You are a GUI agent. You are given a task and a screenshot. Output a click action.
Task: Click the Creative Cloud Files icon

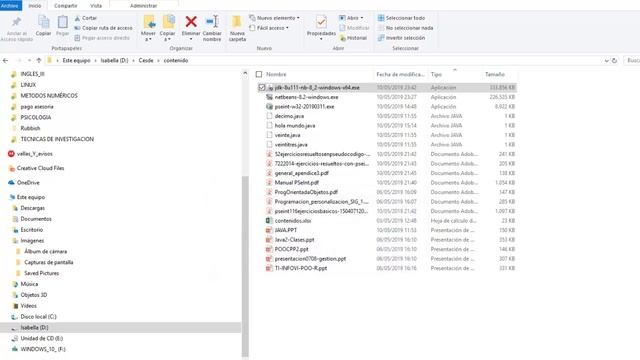[x=11, y=168]
